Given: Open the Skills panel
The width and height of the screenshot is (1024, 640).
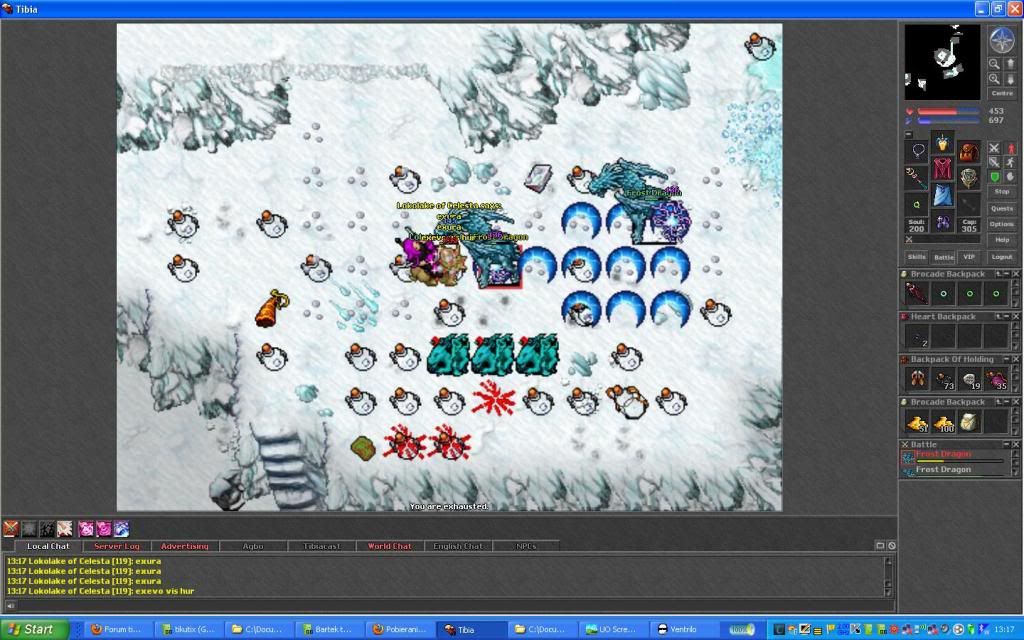Looking at the screenshot, I should (917, 257).
